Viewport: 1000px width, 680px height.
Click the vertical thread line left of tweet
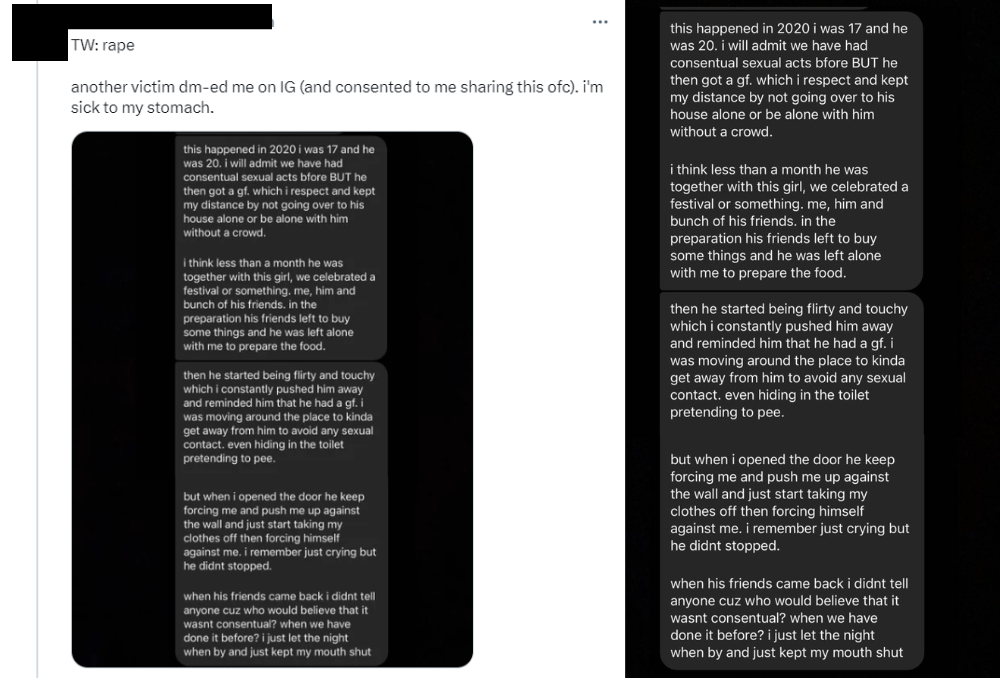pyautogui.click(x=37, y=370)
